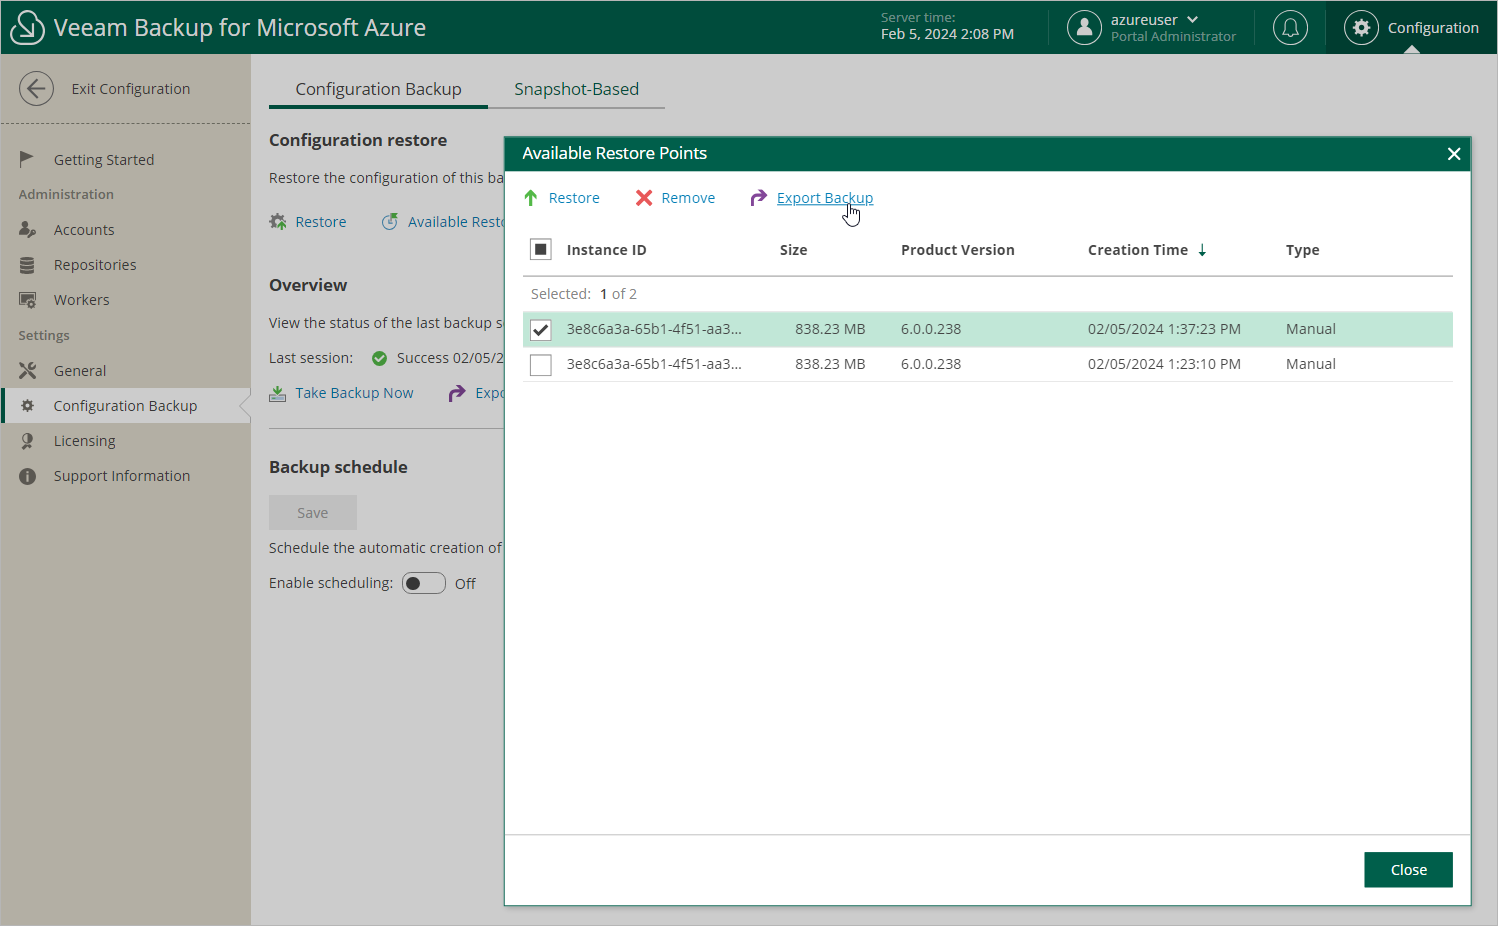Screen dimensions: 1498x926
Task: Sort by the Size column header
Action: point(793,250)
